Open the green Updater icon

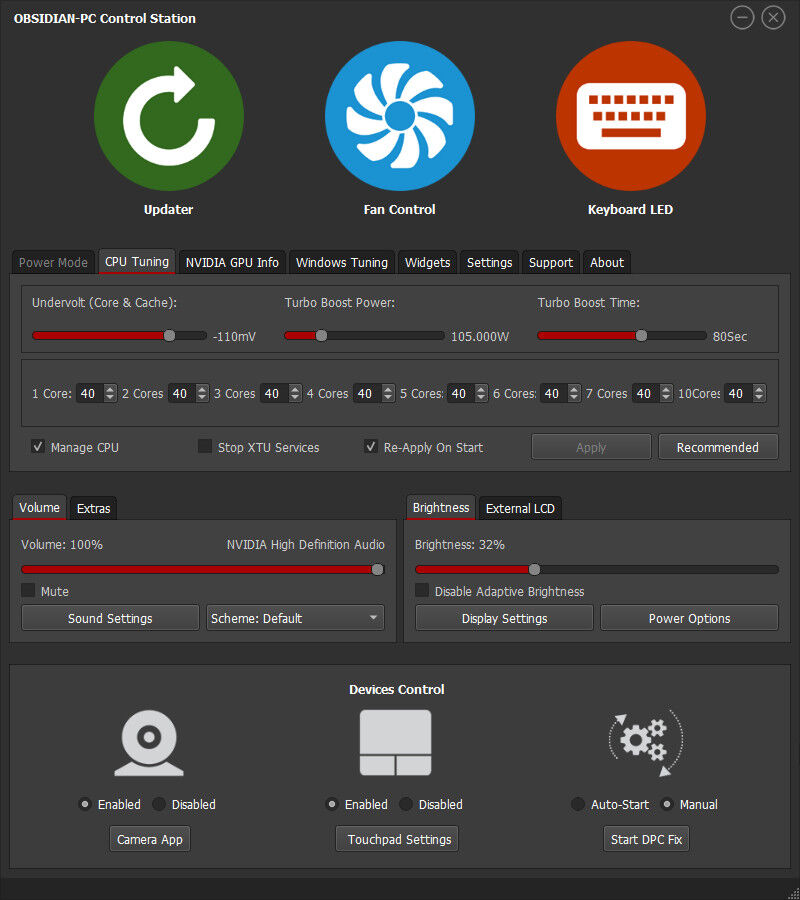169,116
